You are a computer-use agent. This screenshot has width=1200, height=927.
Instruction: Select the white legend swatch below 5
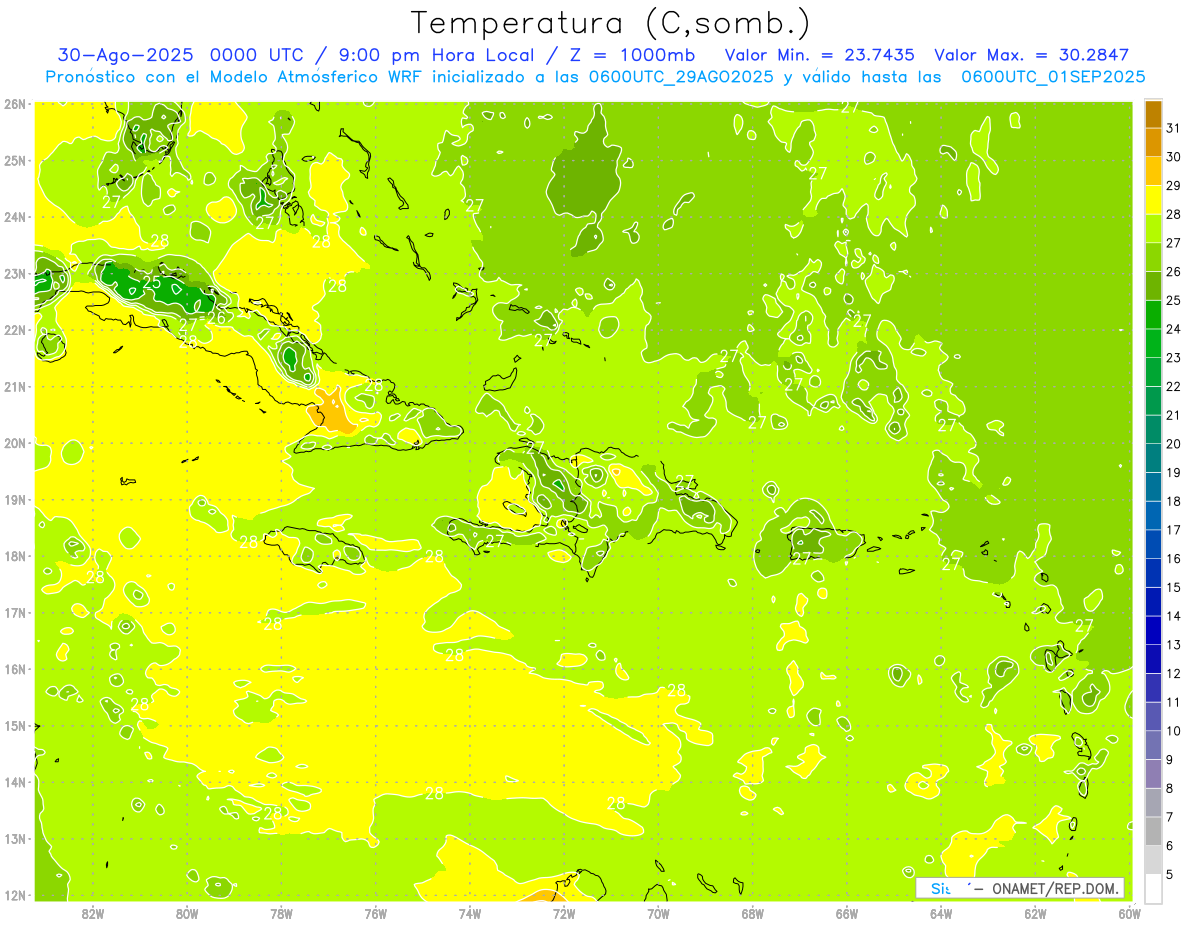(x=1153, y=888)
